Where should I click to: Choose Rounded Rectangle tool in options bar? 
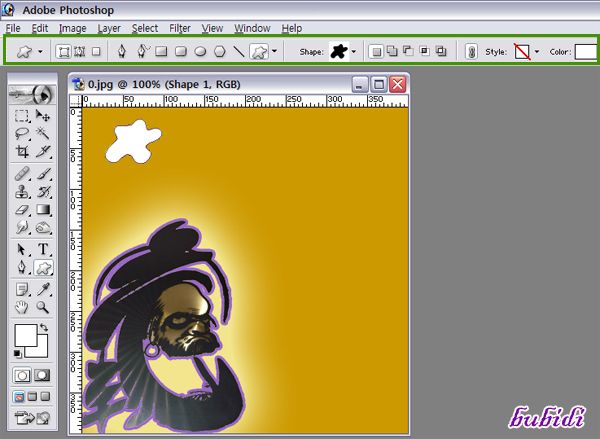click(x=181, y=51)
